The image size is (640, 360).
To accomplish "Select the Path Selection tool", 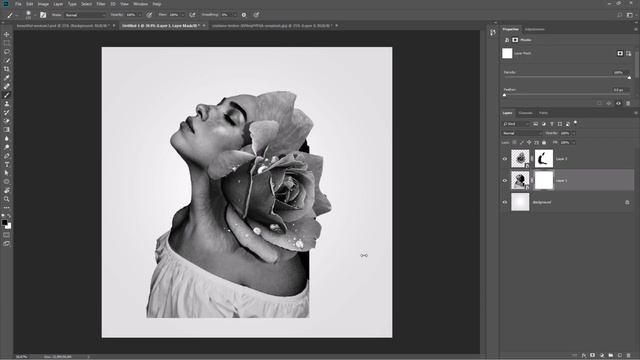I will tap(7, 173).
